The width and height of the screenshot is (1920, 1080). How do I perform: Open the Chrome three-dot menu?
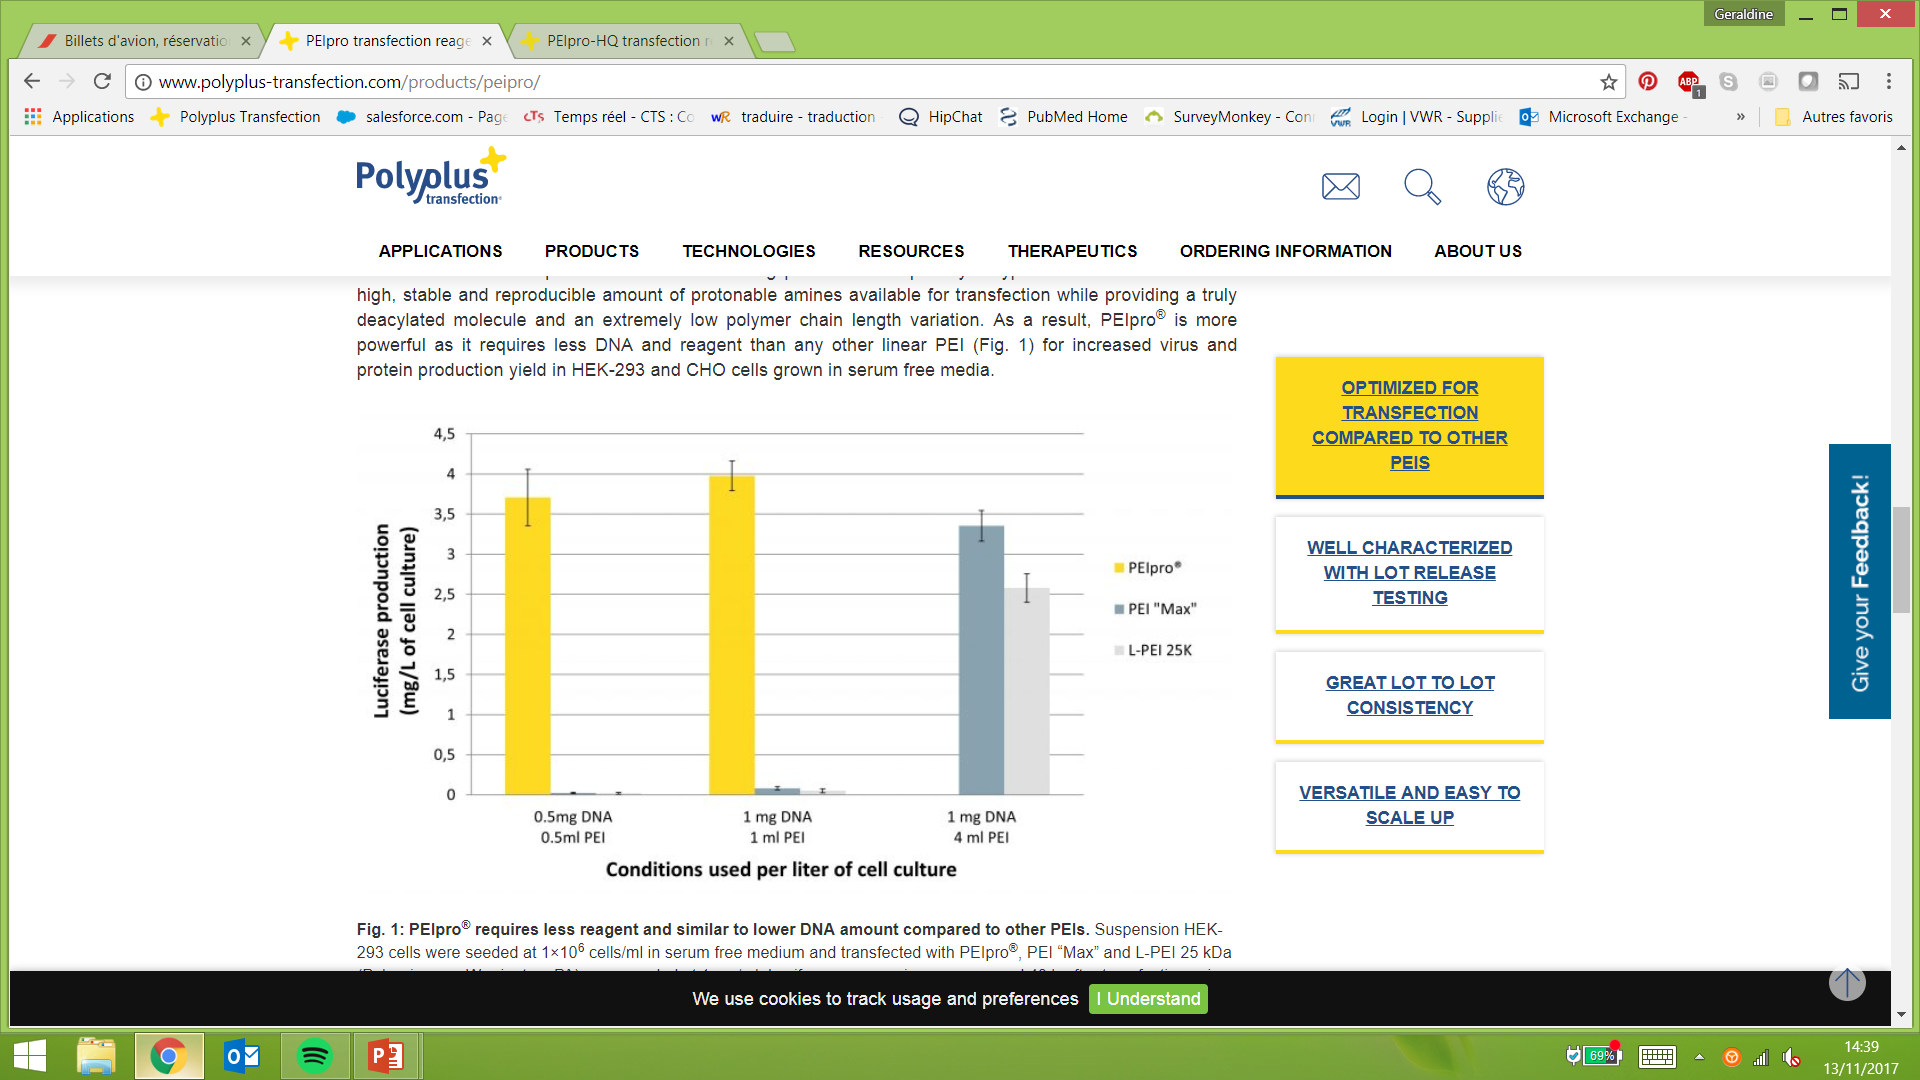(x=1888, y=82)
